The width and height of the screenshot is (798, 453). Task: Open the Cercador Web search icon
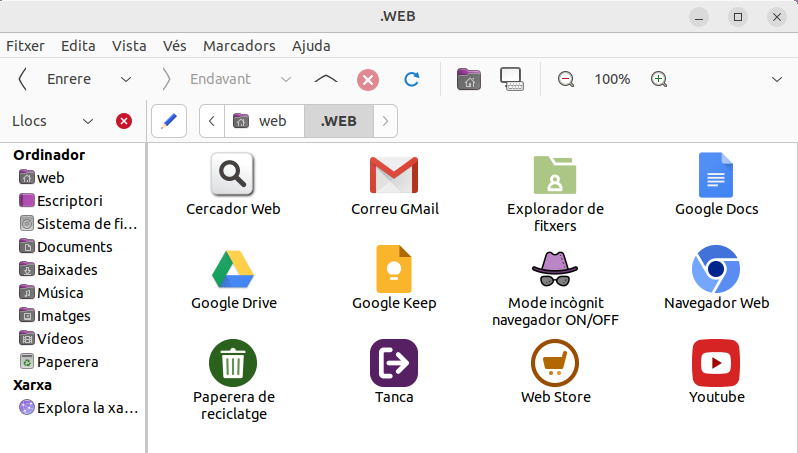(x=233, y=176)
